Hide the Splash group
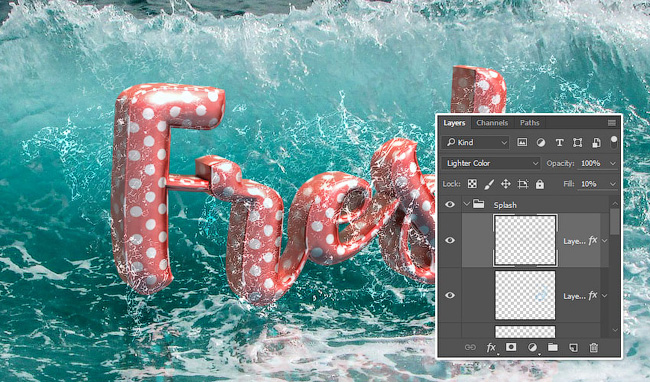Screen dimensions: 650x382 coord(450,205)
